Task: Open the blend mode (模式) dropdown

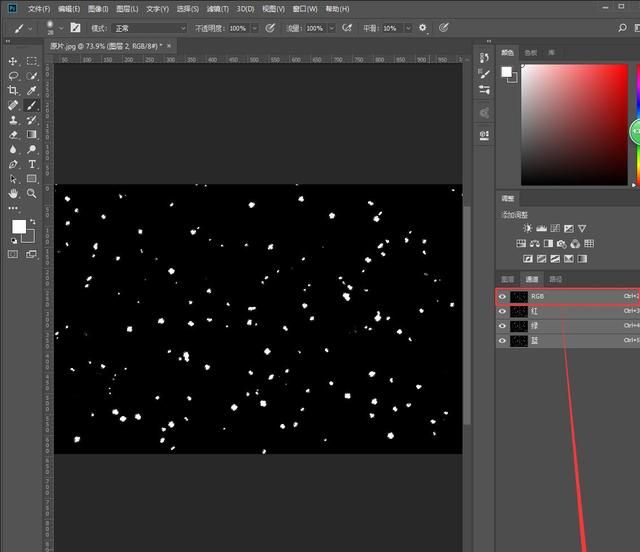Action: pos(149,28)
